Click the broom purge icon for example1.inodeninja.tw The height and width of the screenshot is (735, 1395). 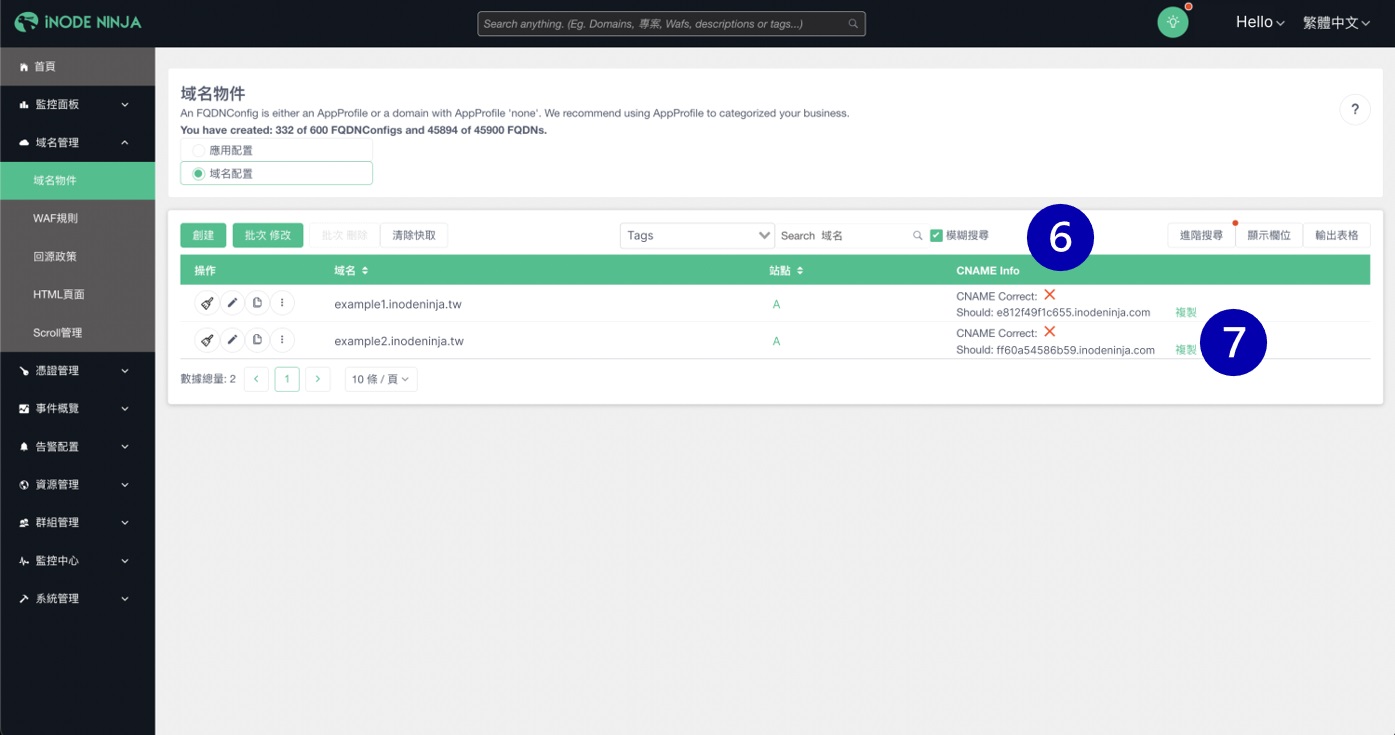[207, 303]
